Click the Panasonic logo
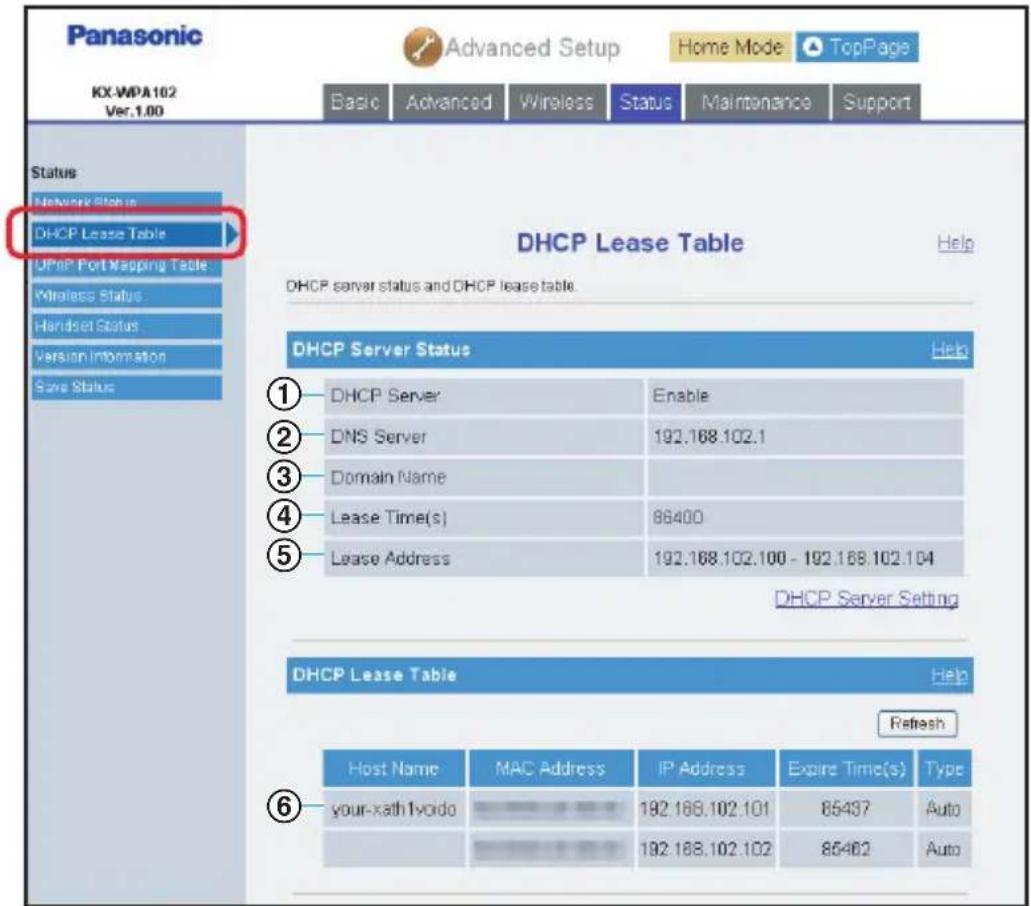The height and width of the screenshot is (906, 1031). pos(135,36)
